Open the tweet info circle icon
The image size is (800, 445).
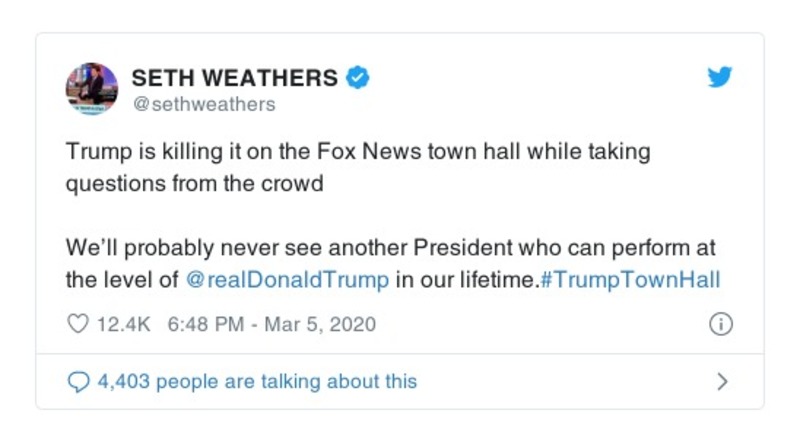(x=720, y=325)
